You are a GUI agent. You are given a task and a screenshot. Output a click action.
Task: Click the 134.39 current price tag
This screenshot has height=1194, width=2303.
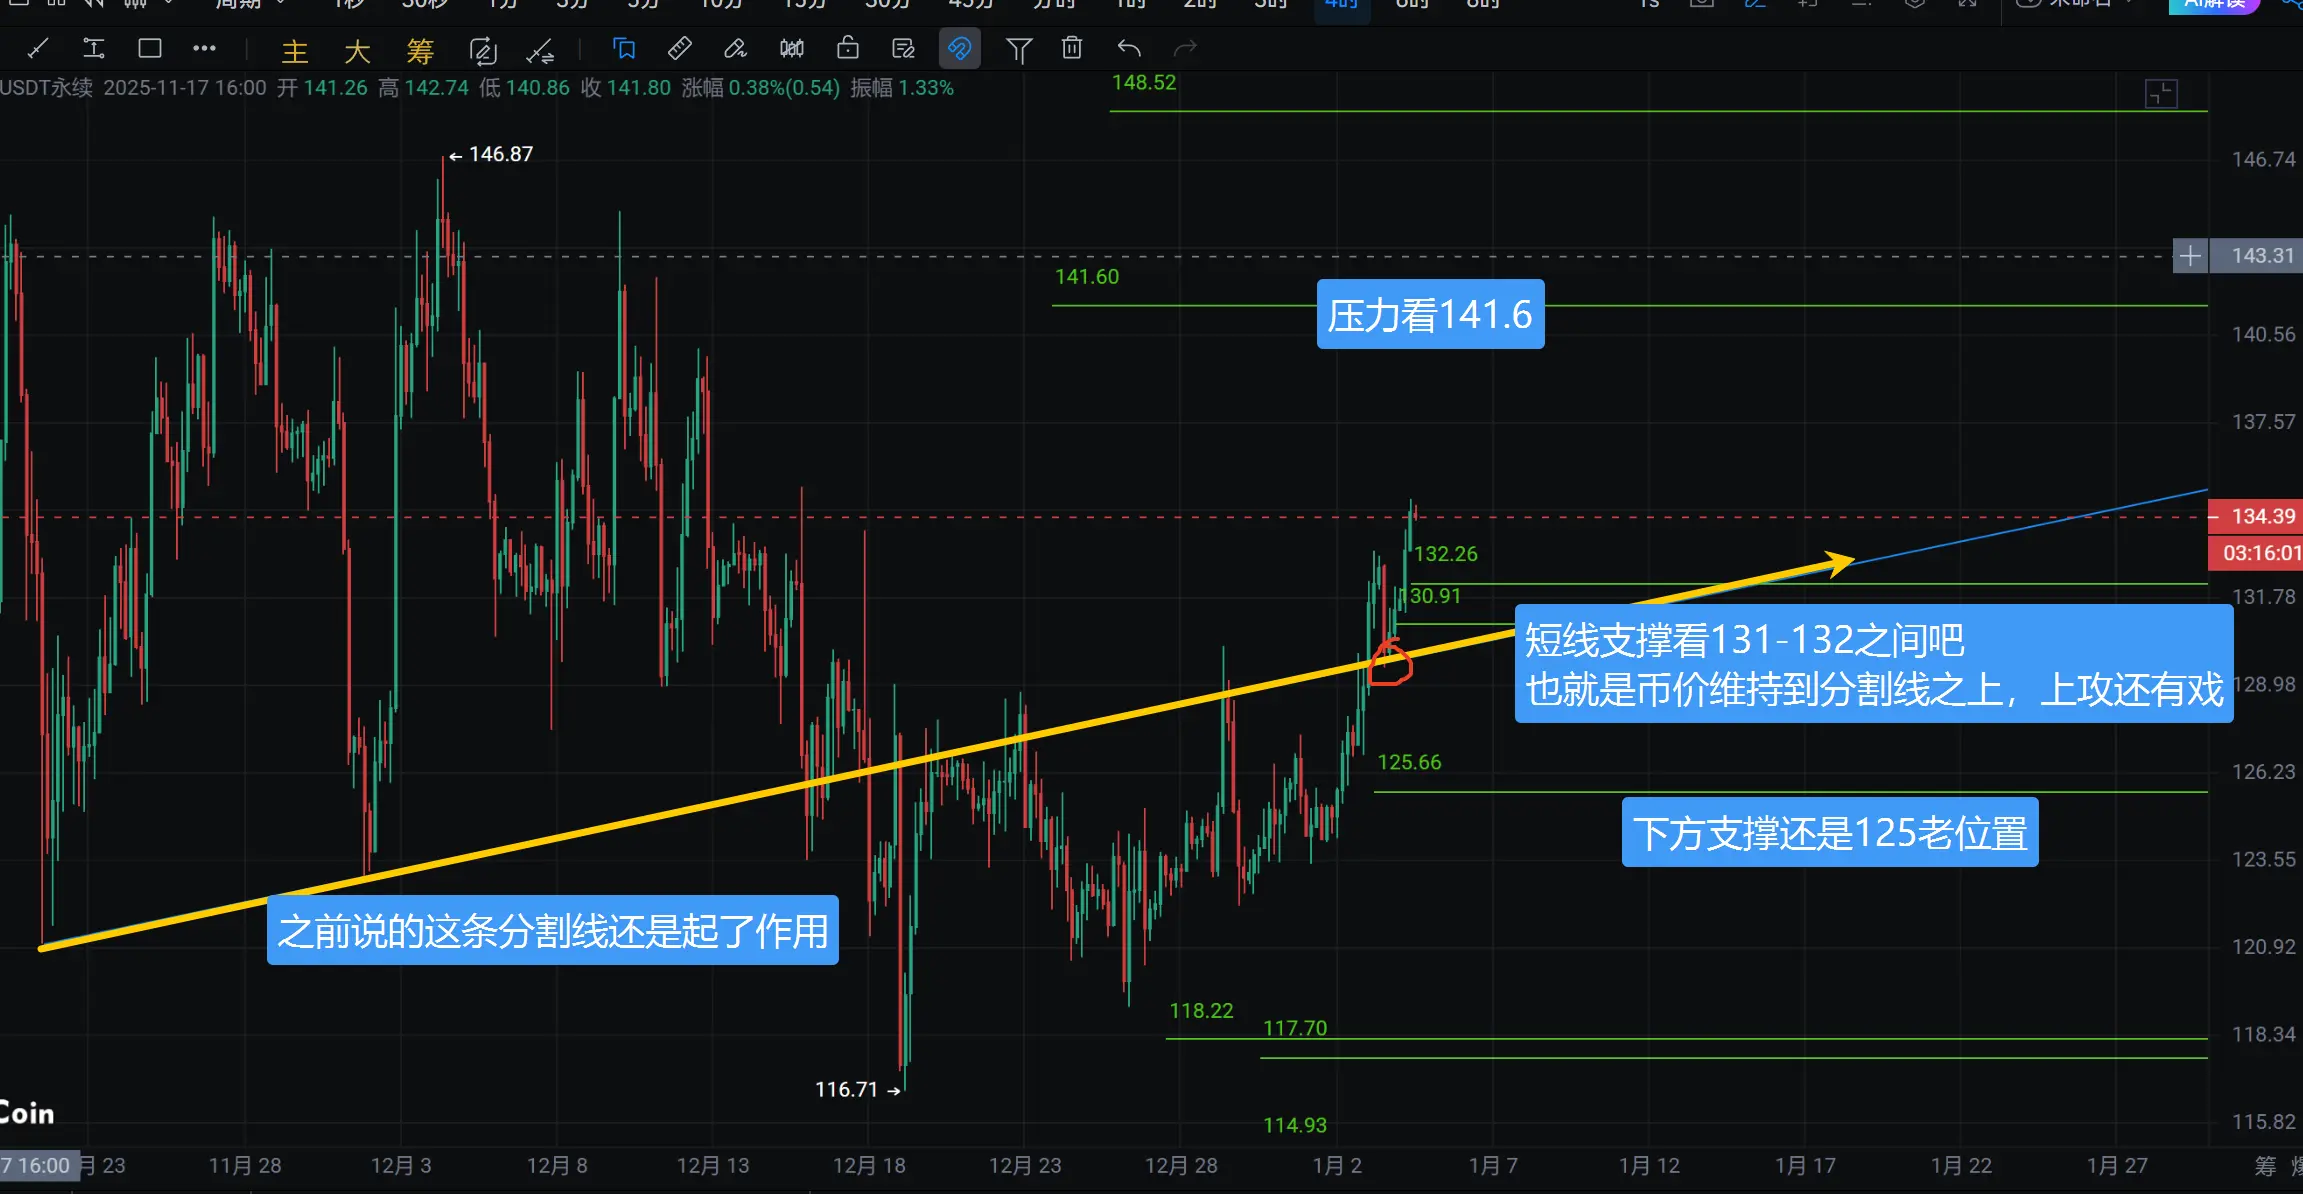[x=2262, y=516]
